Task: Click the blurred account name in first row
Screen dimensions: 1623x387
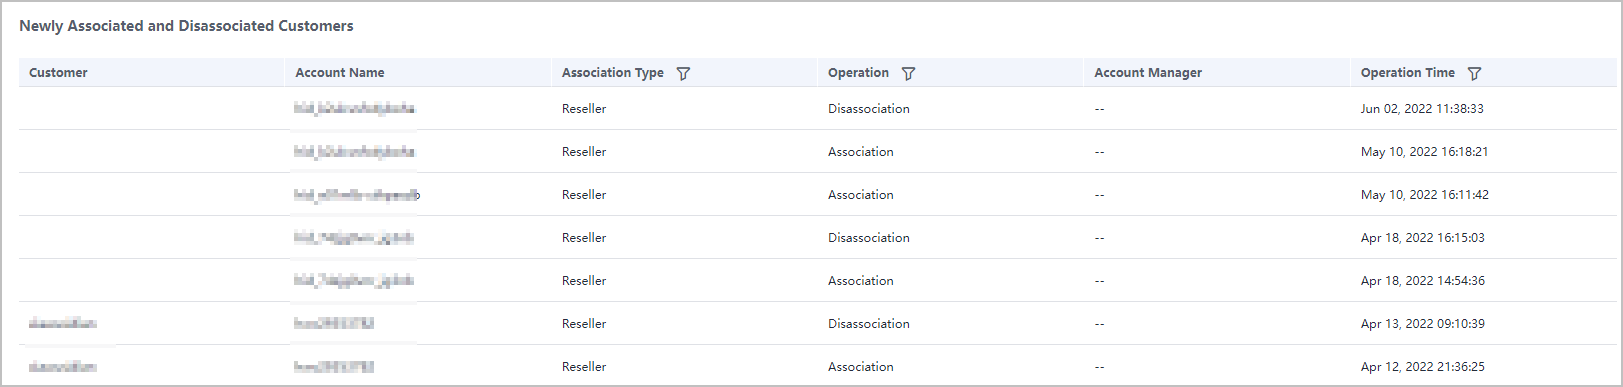Action: coord(354,108)
